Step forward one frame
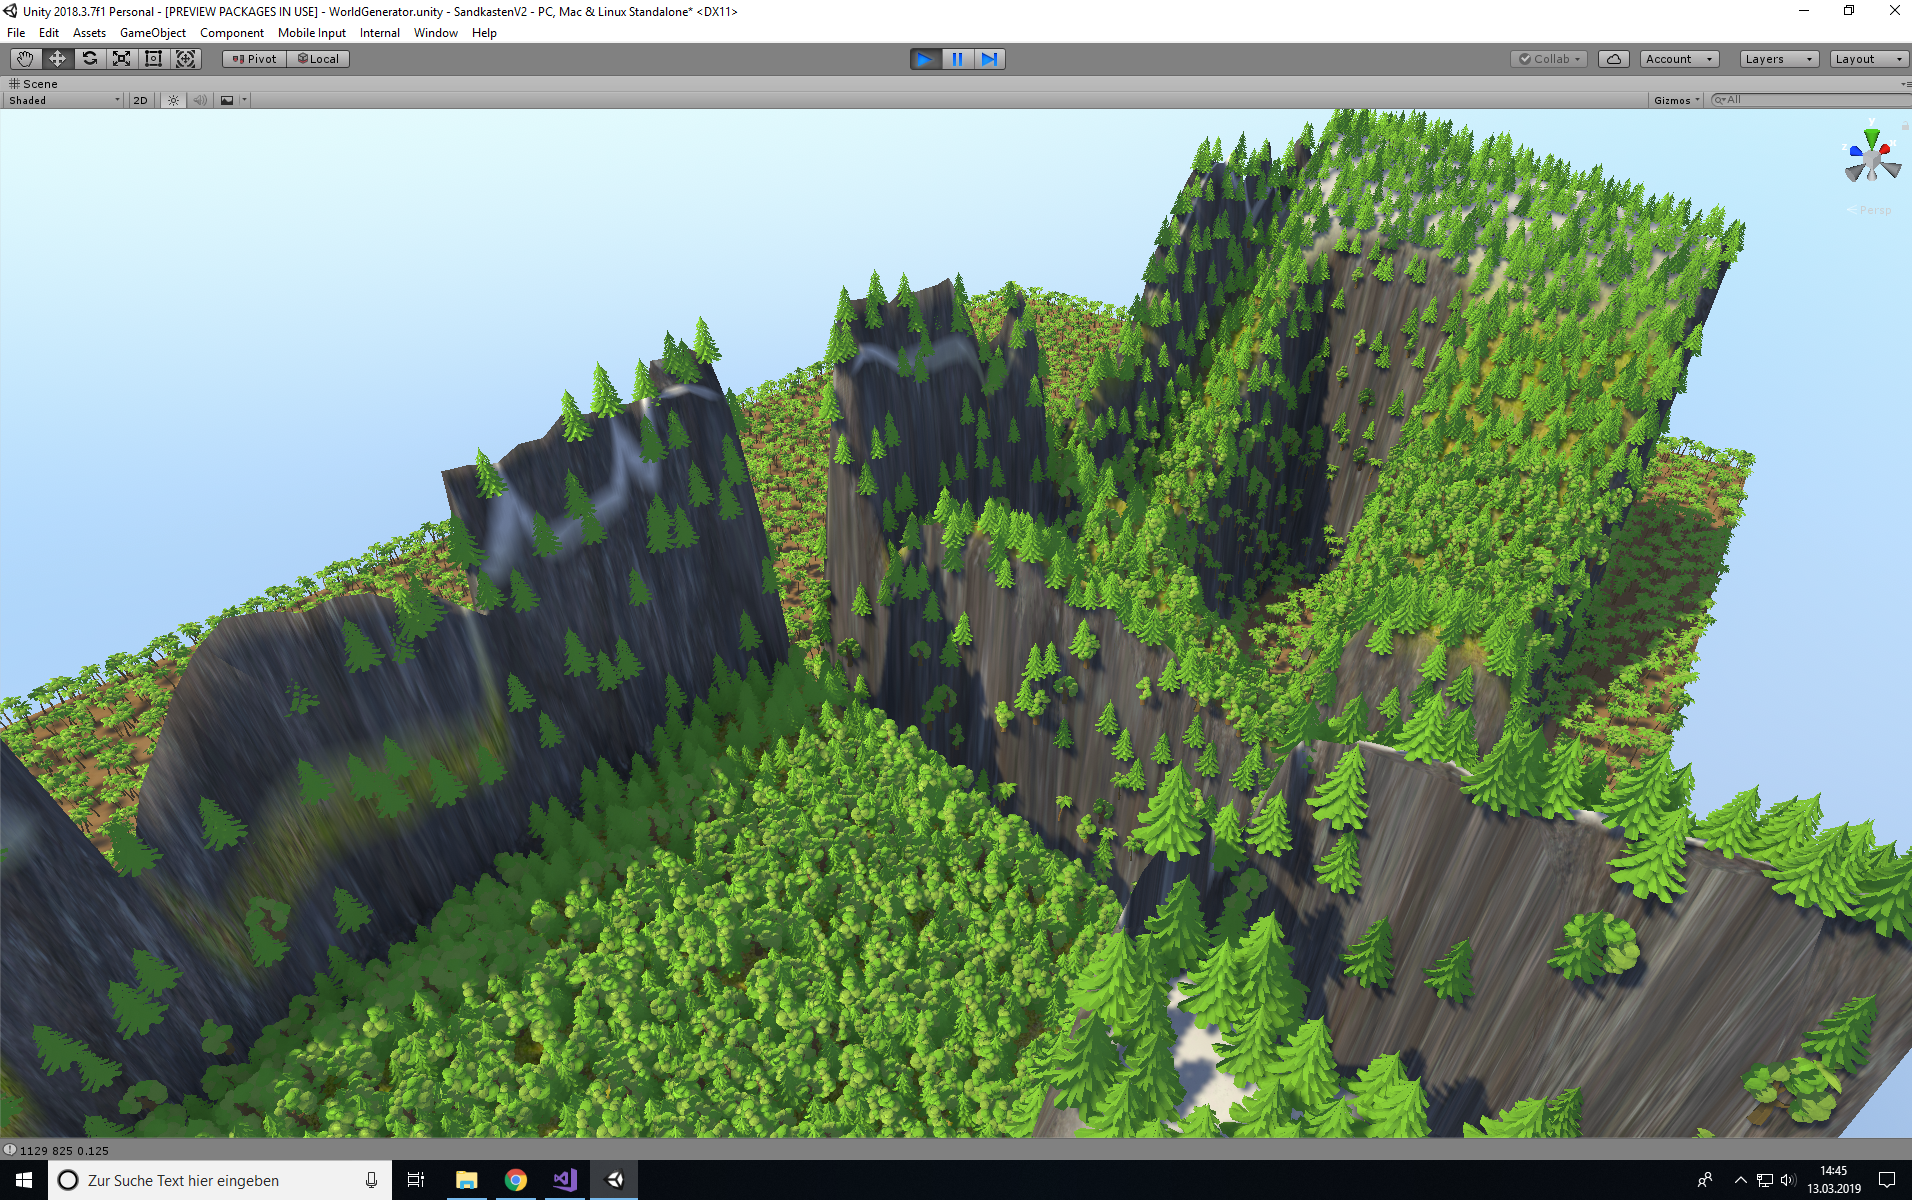 [x=989, y=59]
